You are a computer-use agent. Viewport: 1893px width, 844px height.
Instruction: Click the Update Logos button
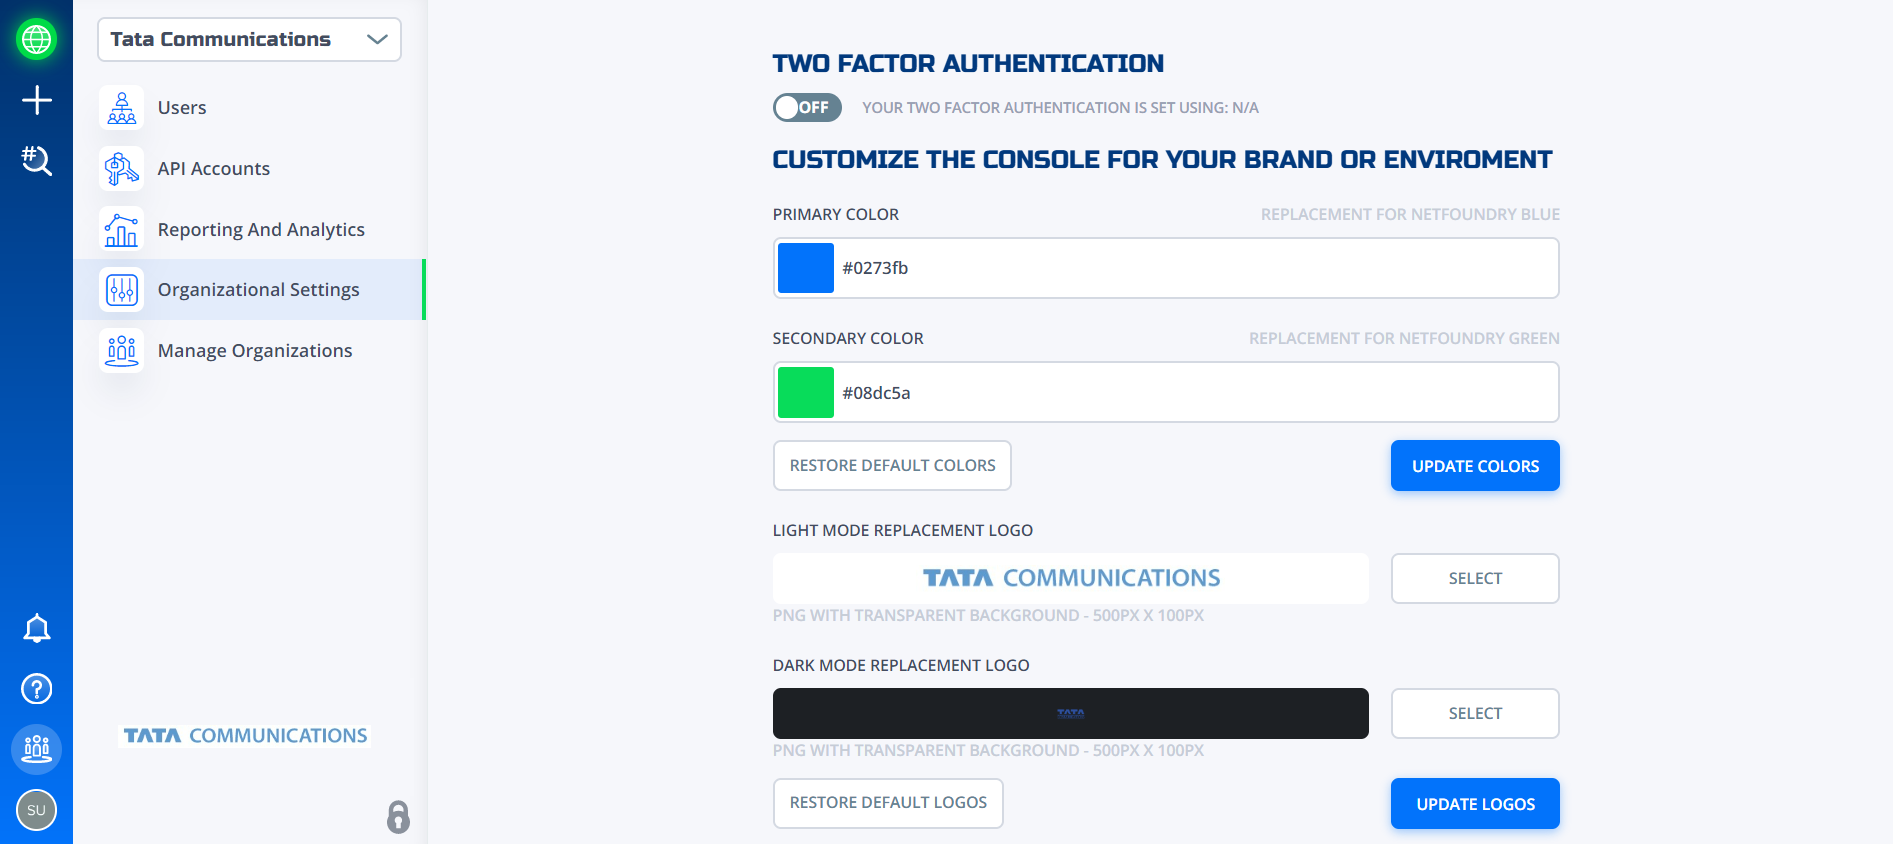(x=1475, y=804)
